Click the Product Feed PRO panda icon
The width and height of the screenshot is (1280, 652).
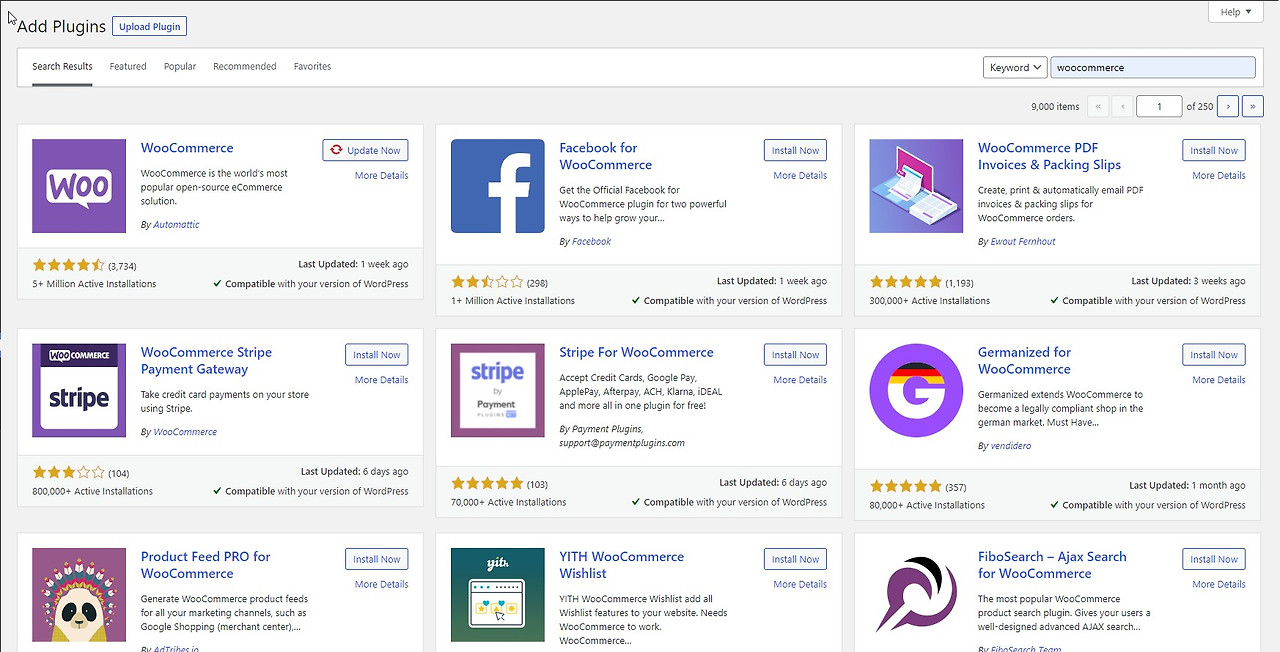pos(79,595)
